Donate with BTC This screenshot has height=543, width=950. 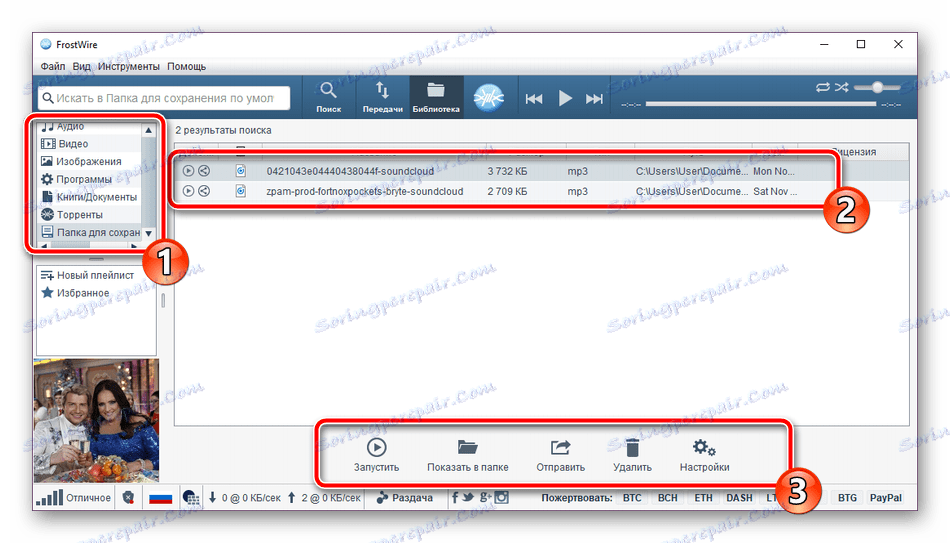pyautogui.click(x=632, y=498)
